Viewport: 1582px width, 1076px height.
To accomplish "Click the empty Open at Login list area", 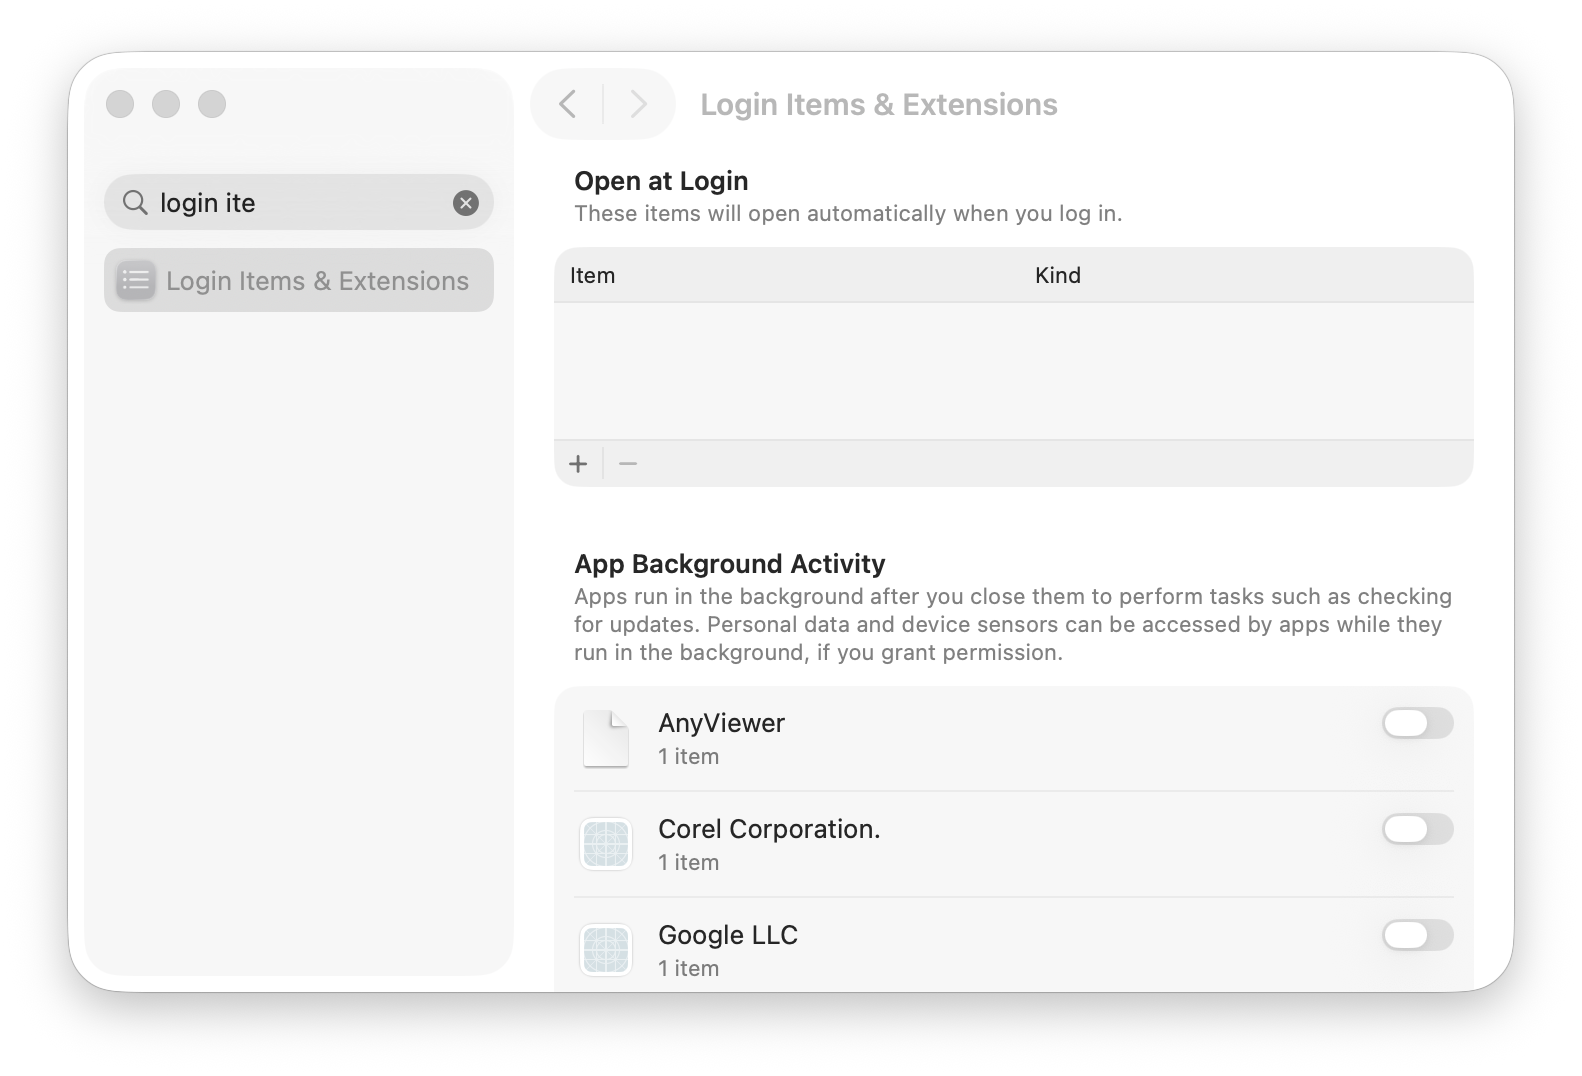I will [x=1013, y=371].
